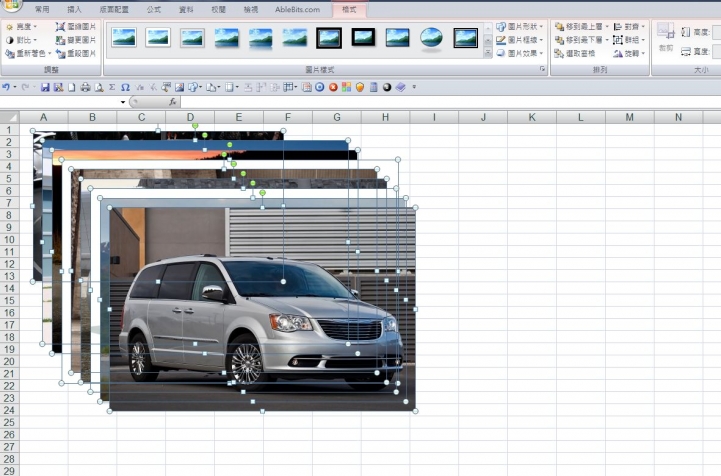Switch to the 版面配置 Page Layout tab
The width and height of the screenshot is (721, 476).
[x=114, y=9]
